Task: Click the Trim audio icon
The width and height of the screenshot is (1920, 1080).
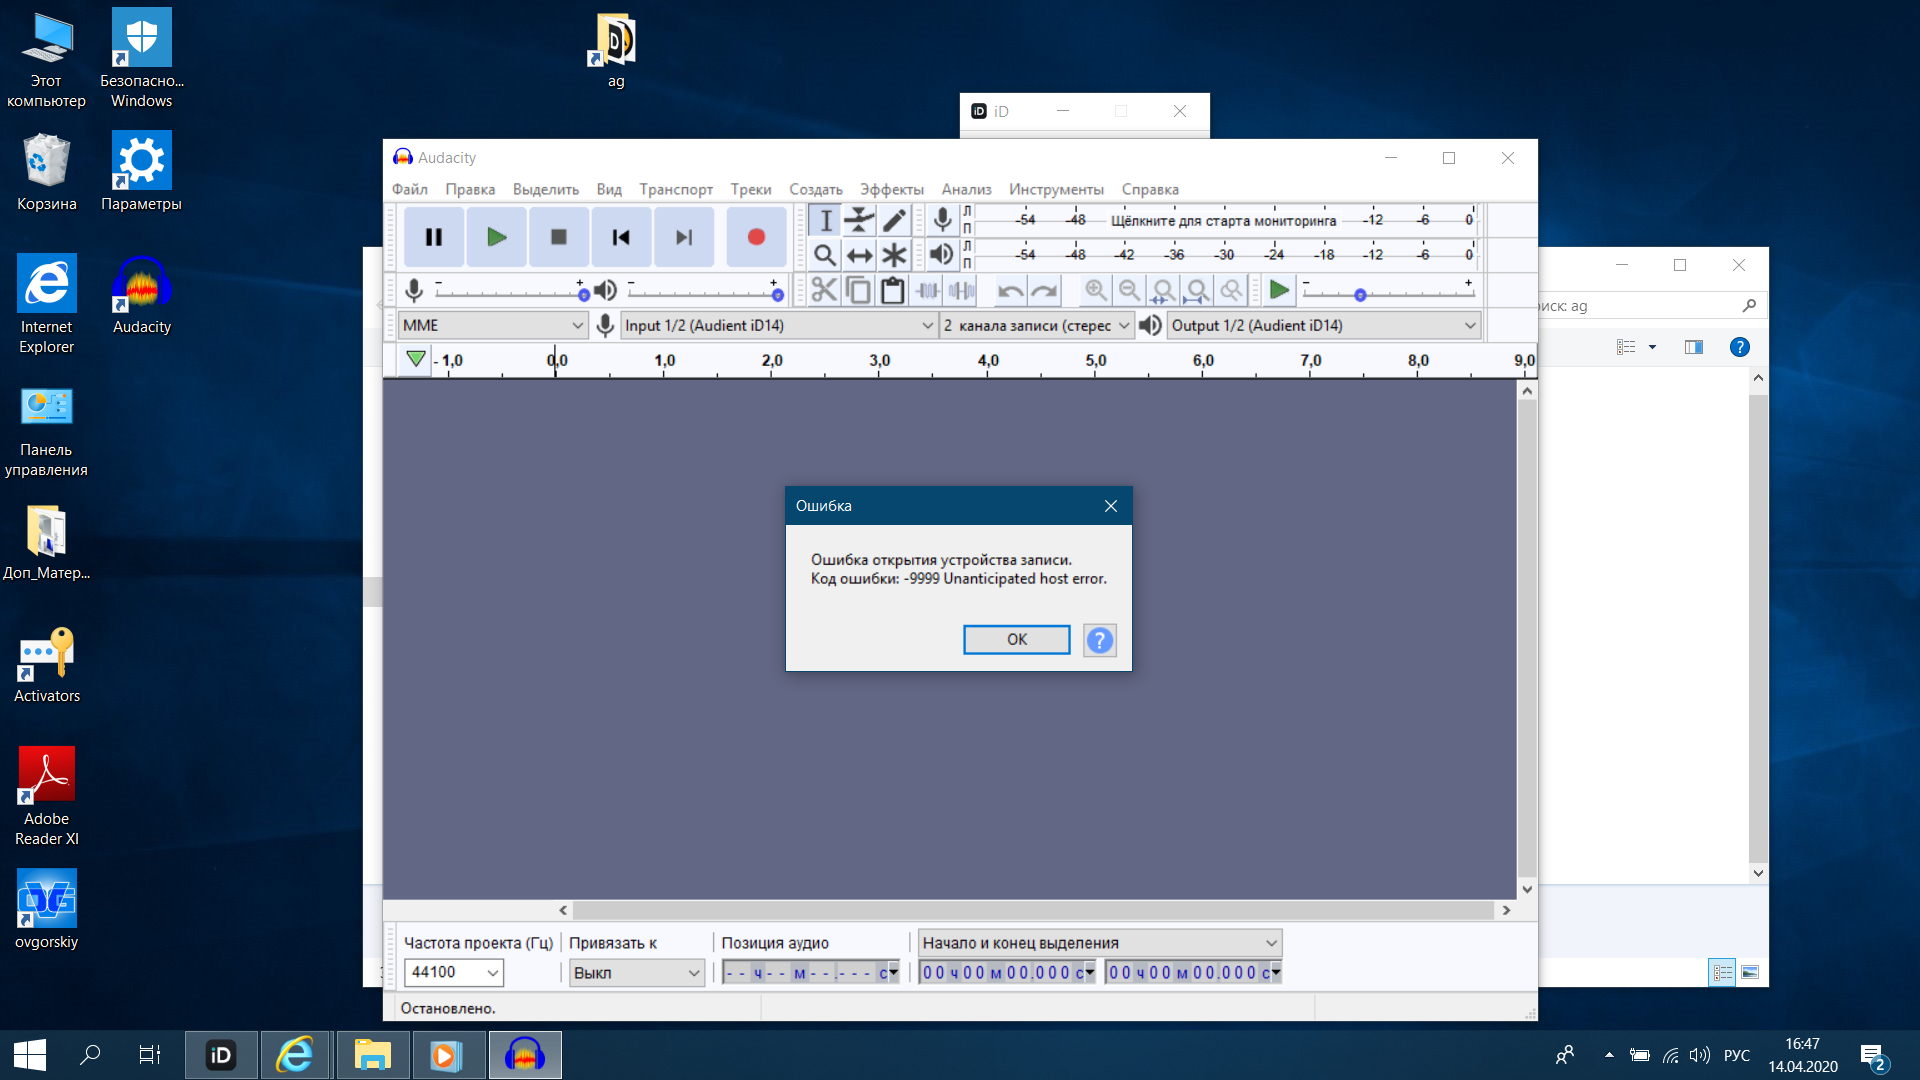Action: pos(927,291)
